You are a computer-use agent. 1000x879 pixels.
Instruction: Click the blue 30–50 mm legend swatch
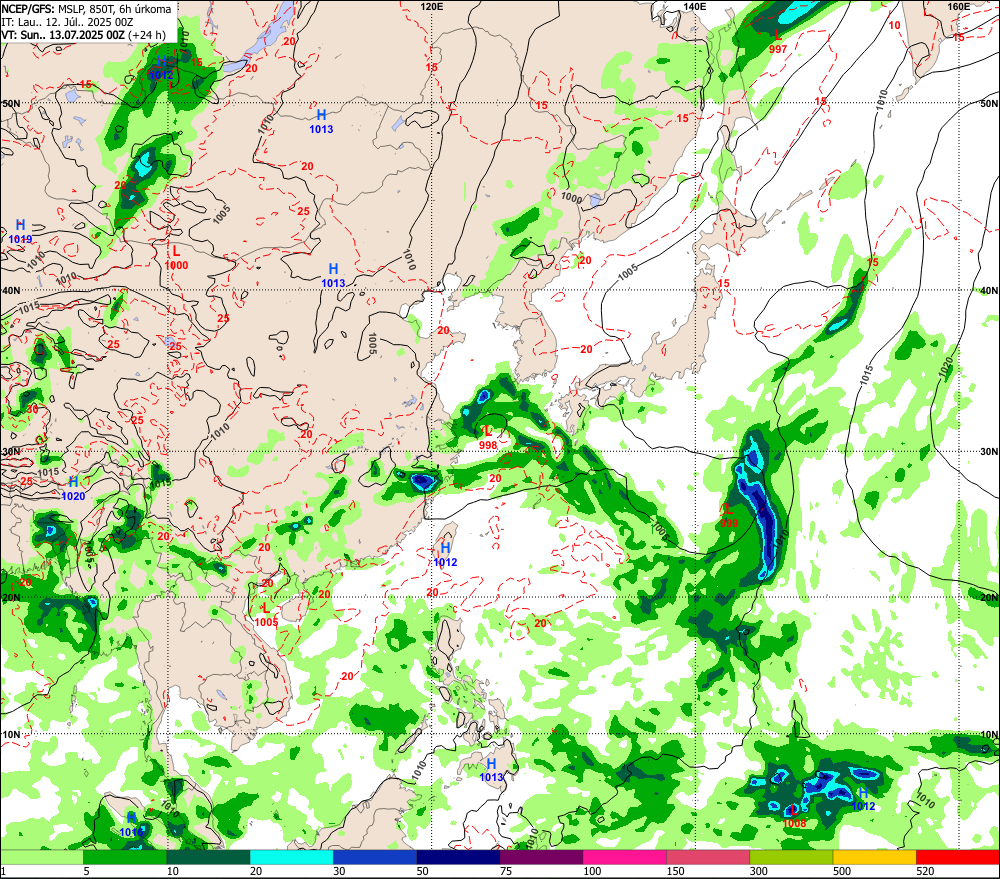click(x=375, y=857)
